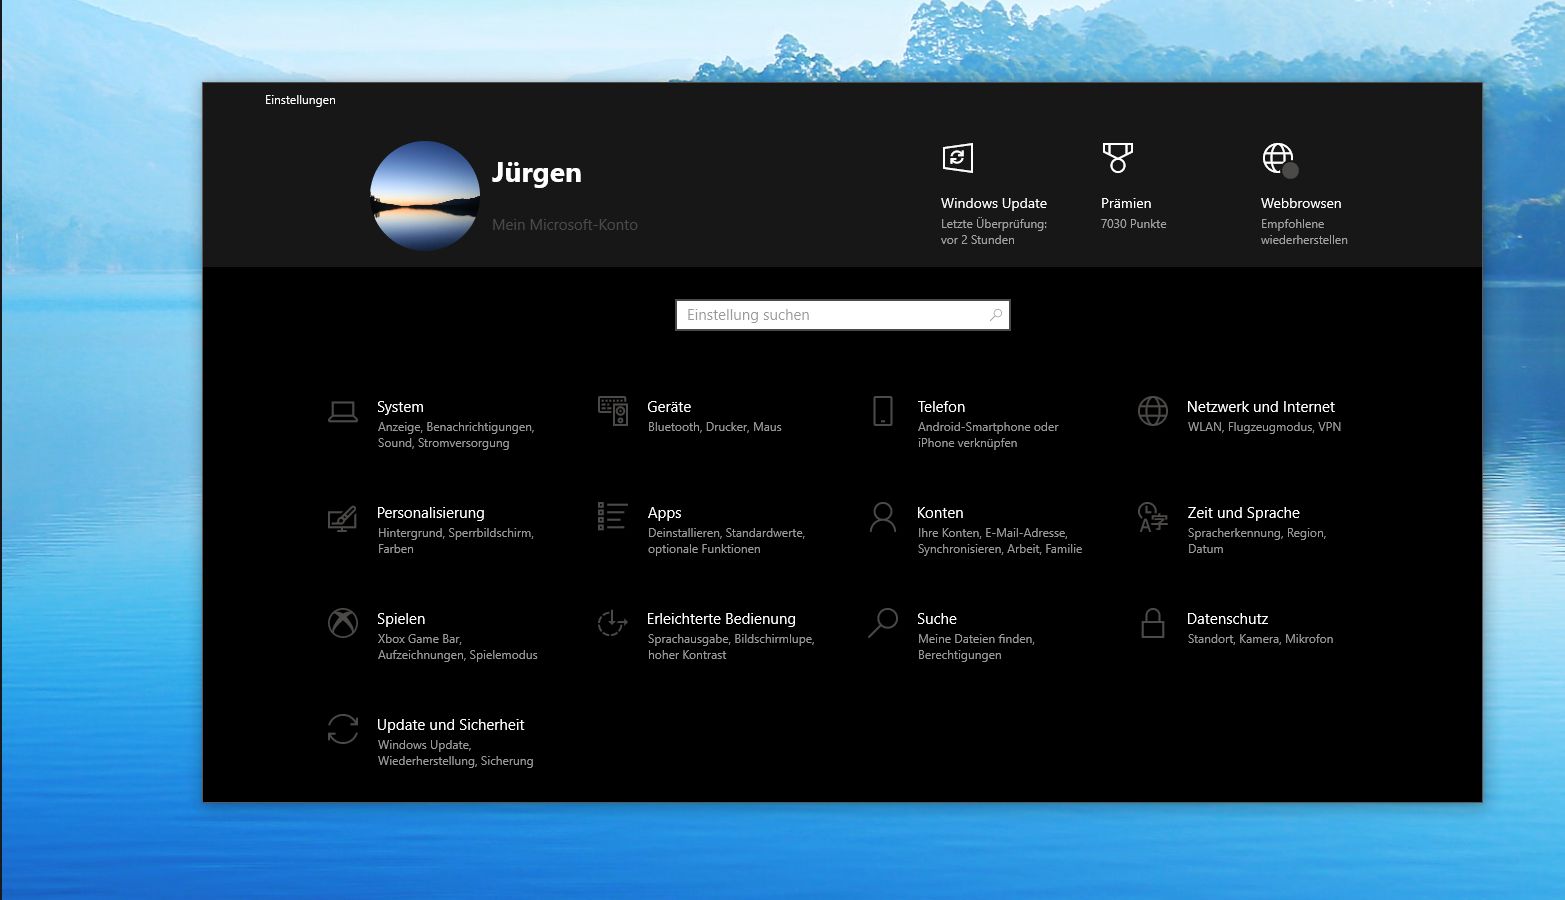Viewport: 1565px width, 900px height.
Task: Open System category title
Action: point(400,407)
